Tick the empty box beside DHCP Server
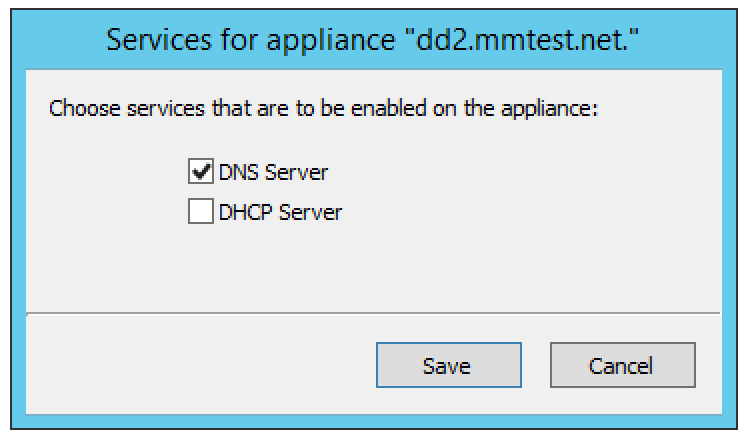 click(x=200, y=211)
